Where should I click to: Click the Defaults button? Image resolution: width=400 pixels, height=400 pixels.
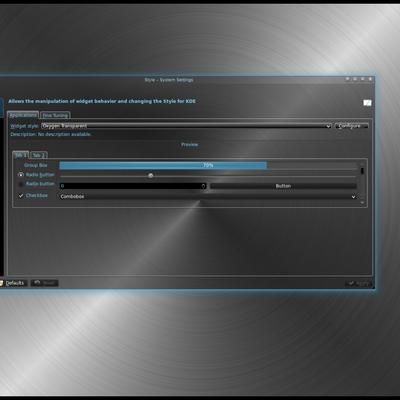(x=13, y=283)
